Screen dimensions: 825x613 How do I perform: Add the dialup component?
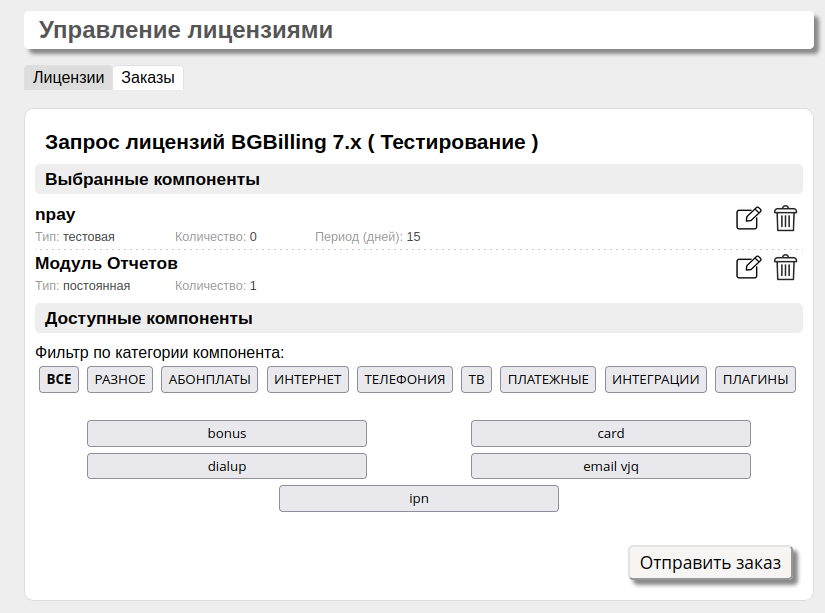[227, 466]
